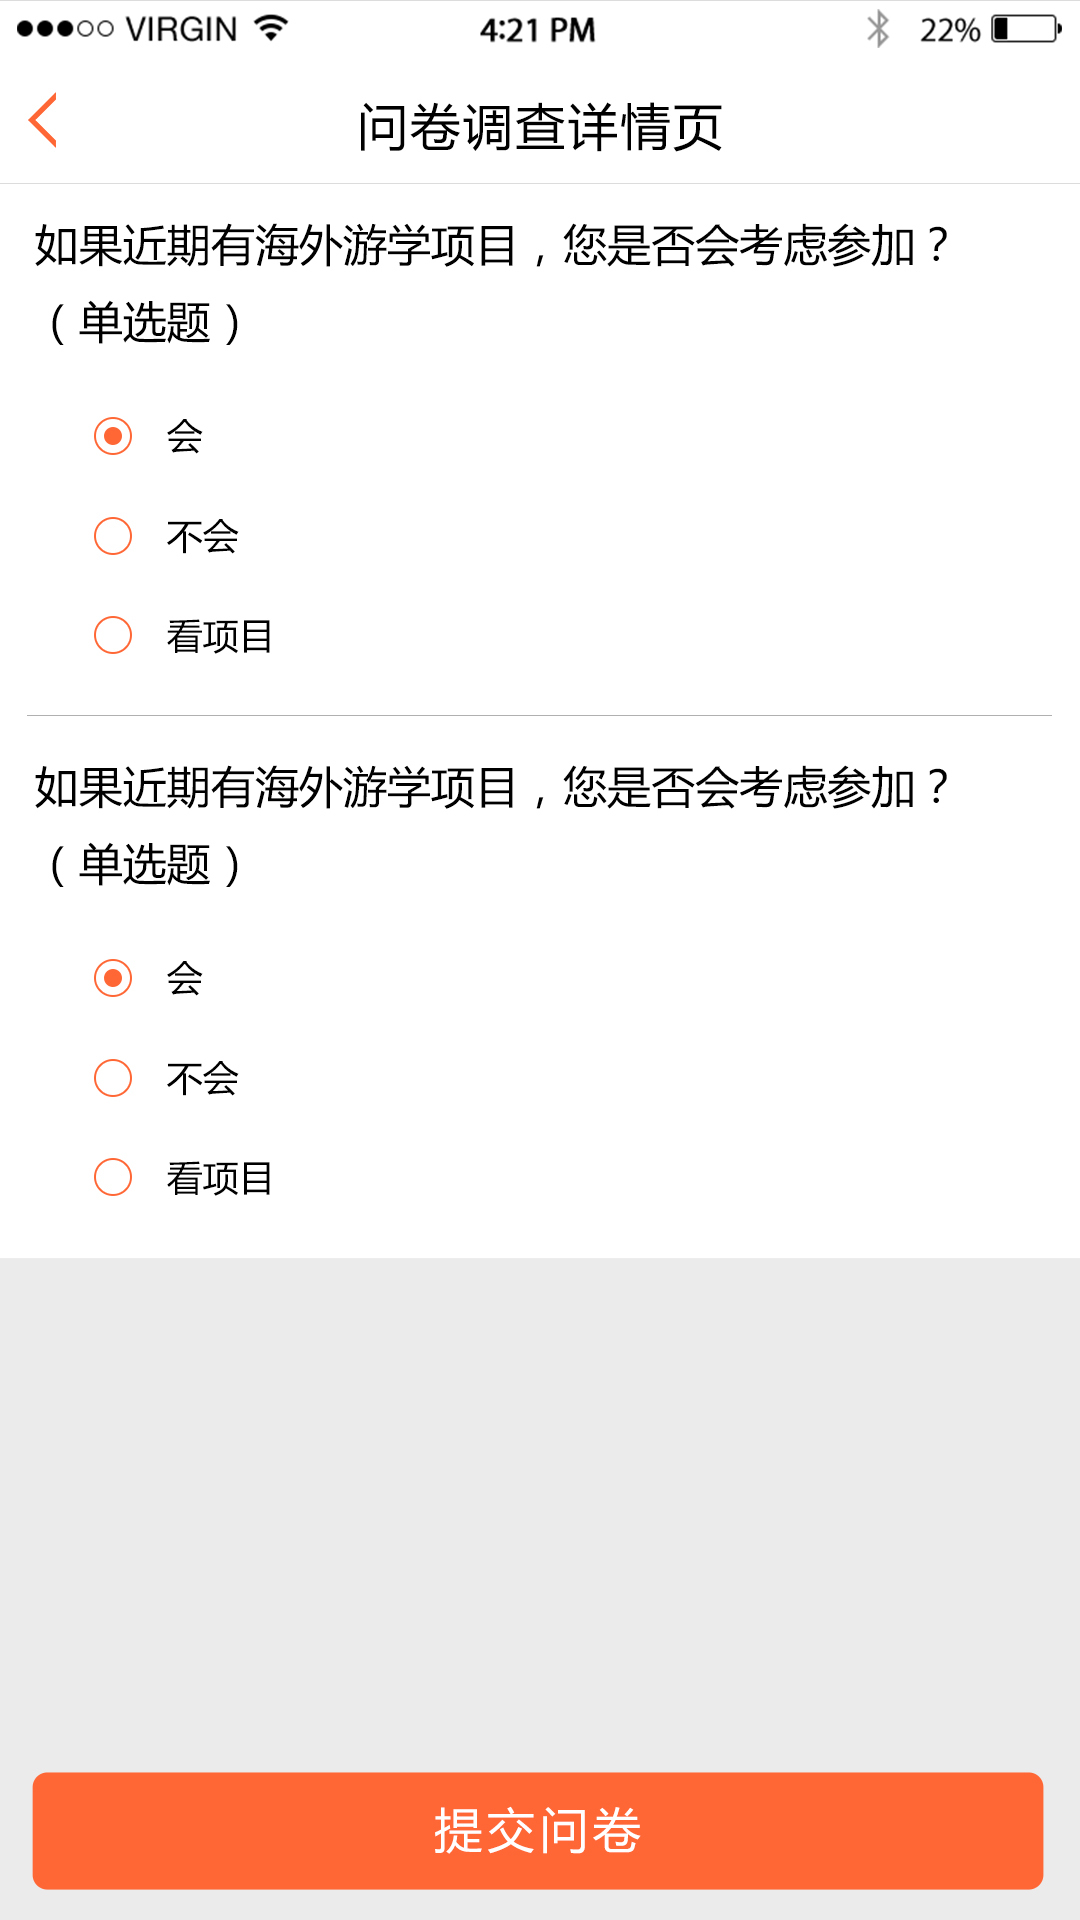The image size is (1080, 1920).
Task: Tap the '看项目' text label in first question
Action: [220, 636]
